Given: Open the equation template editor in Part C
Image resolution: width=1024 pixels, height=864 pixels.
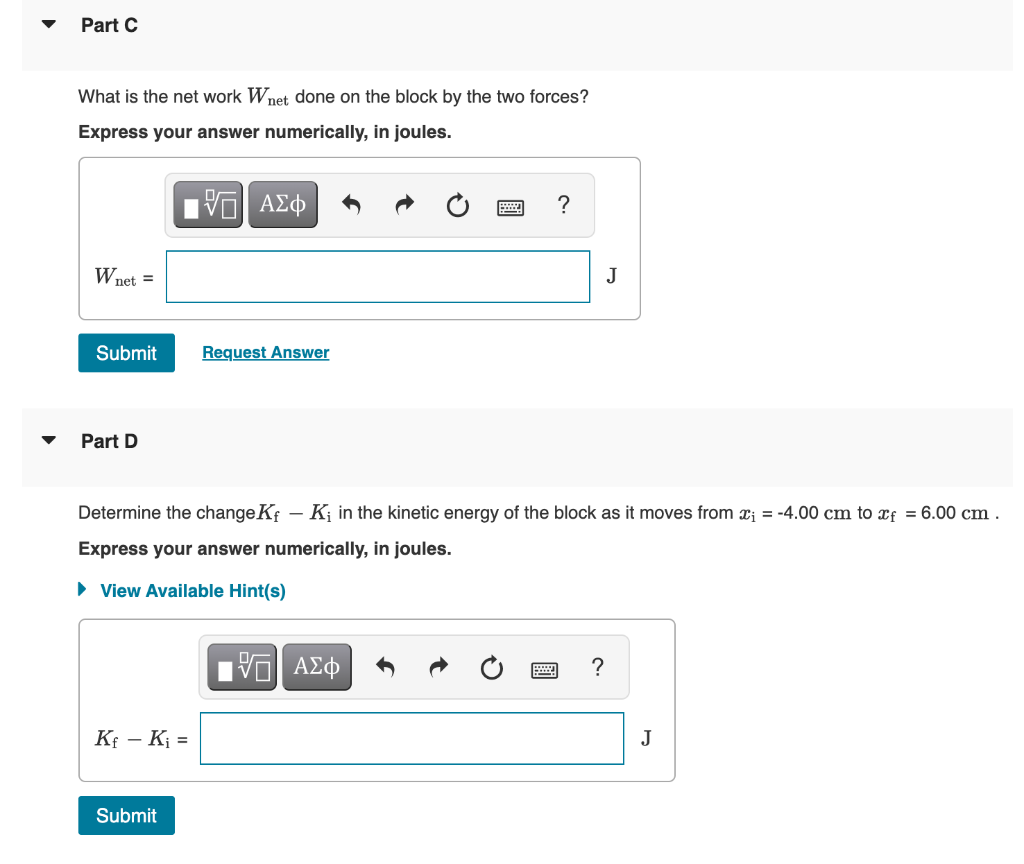Looking at the screenshot, I should 207,204.
